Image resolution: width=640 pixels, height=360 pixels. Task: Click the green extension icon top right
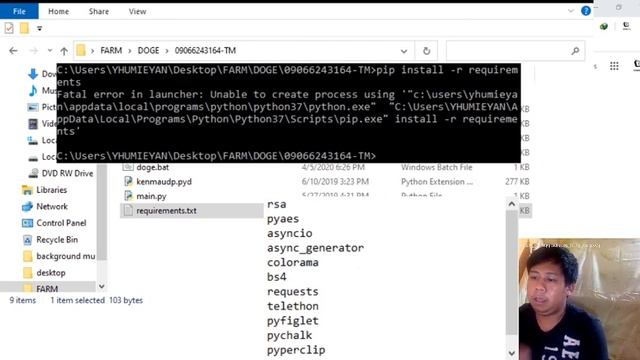click(604, 27)
